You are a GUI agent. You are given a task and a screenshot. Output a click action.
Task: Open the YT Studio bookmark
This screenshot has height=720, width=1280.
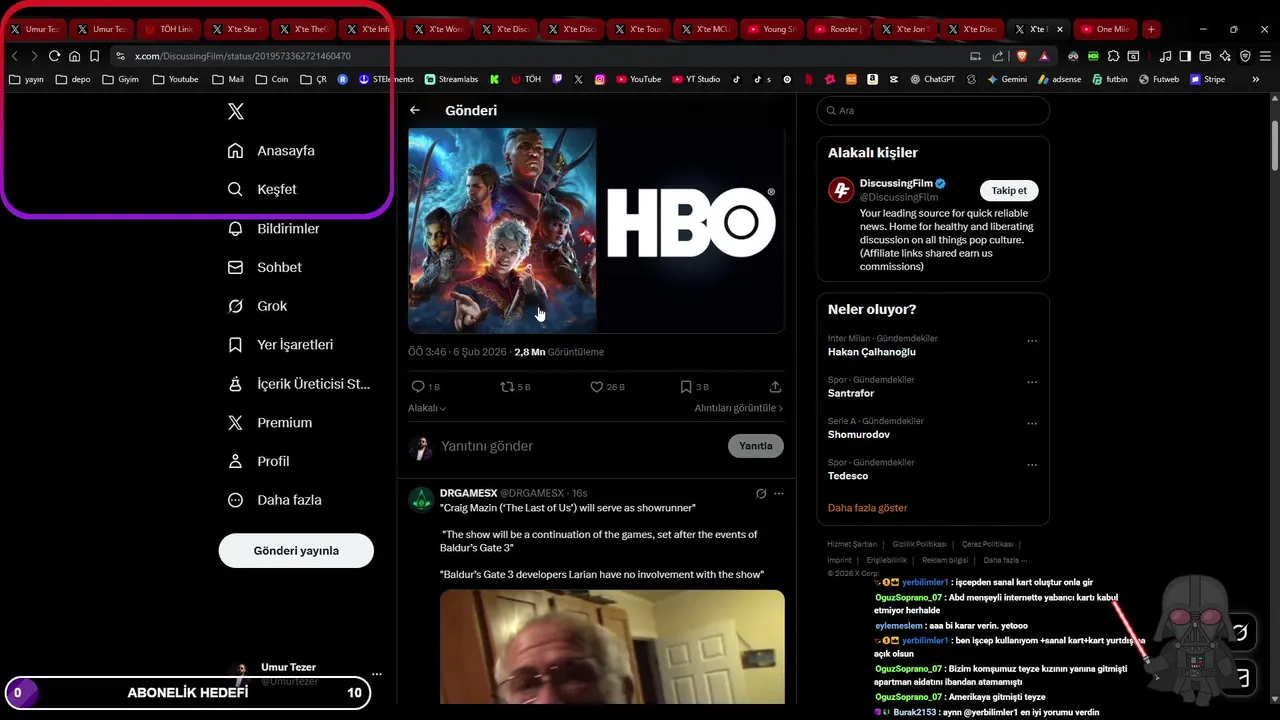(x=696, y=79)
